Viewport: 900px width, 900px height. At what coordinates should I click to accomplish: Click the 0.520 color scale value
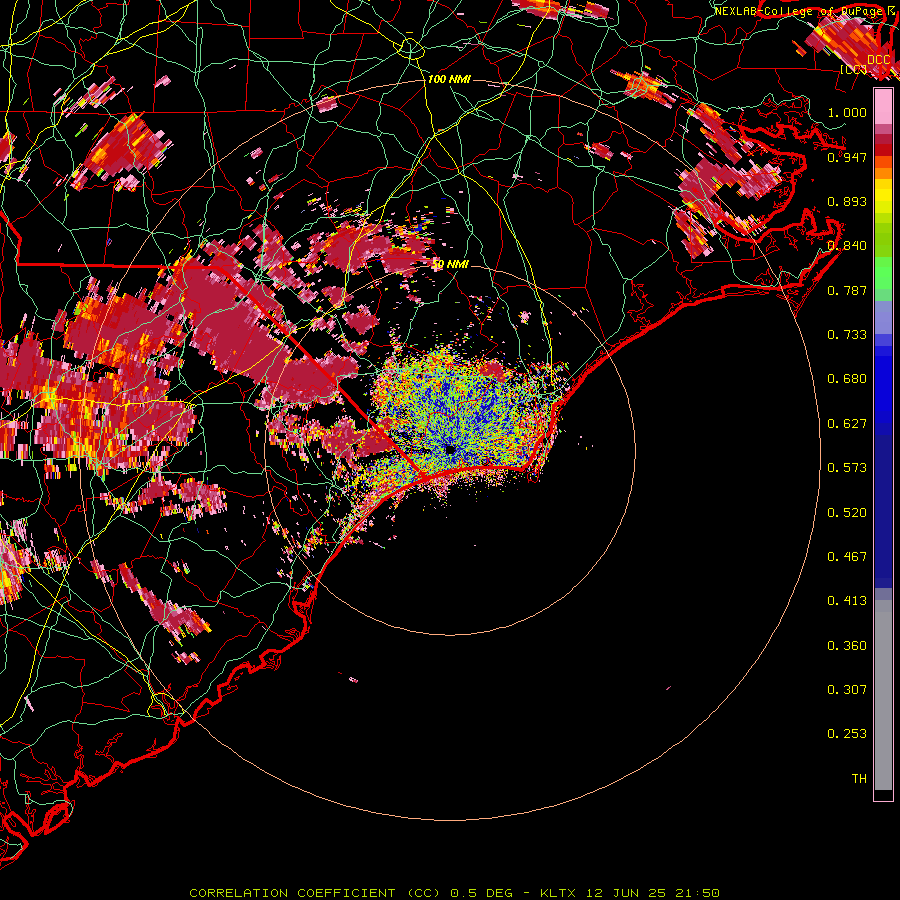coord(847,513)
